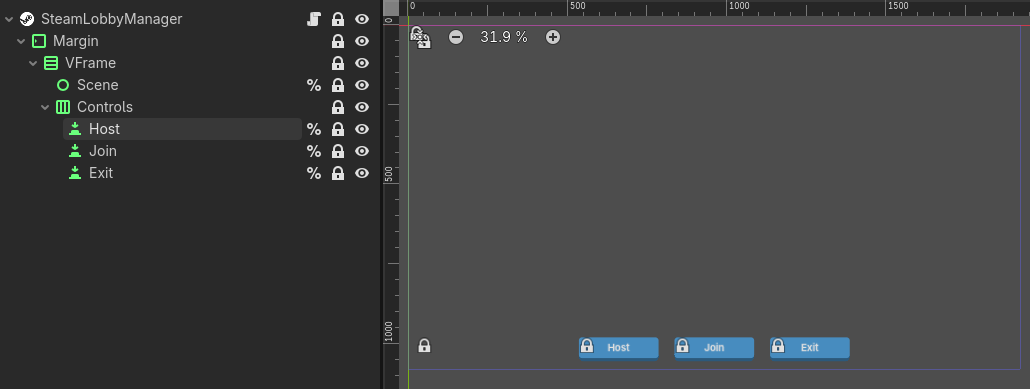Collapse the Margin tree node

[x=21, y=41]
